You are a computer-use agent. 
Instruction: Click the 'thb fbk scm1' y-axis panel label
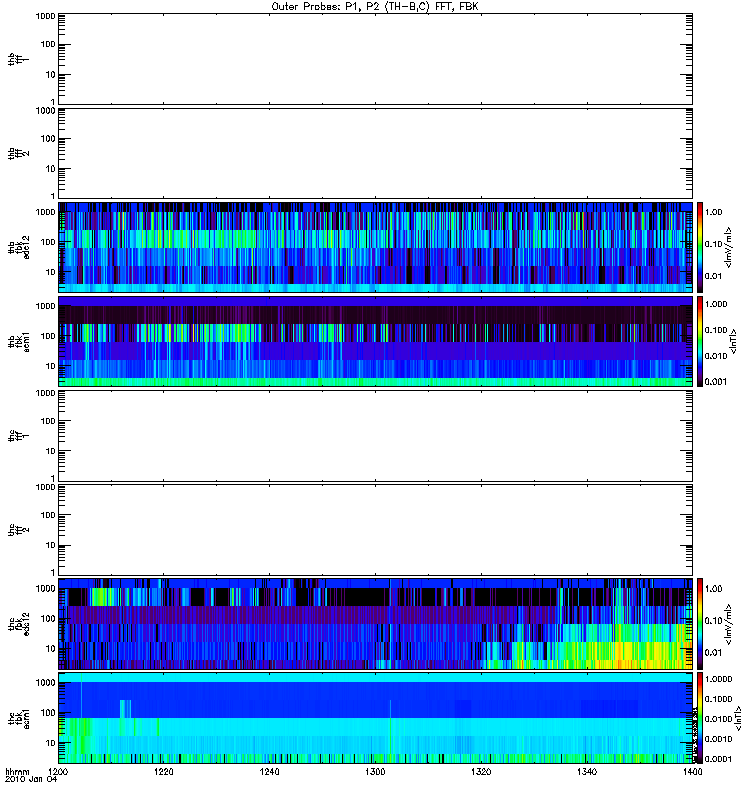click(x=19, y=341)
